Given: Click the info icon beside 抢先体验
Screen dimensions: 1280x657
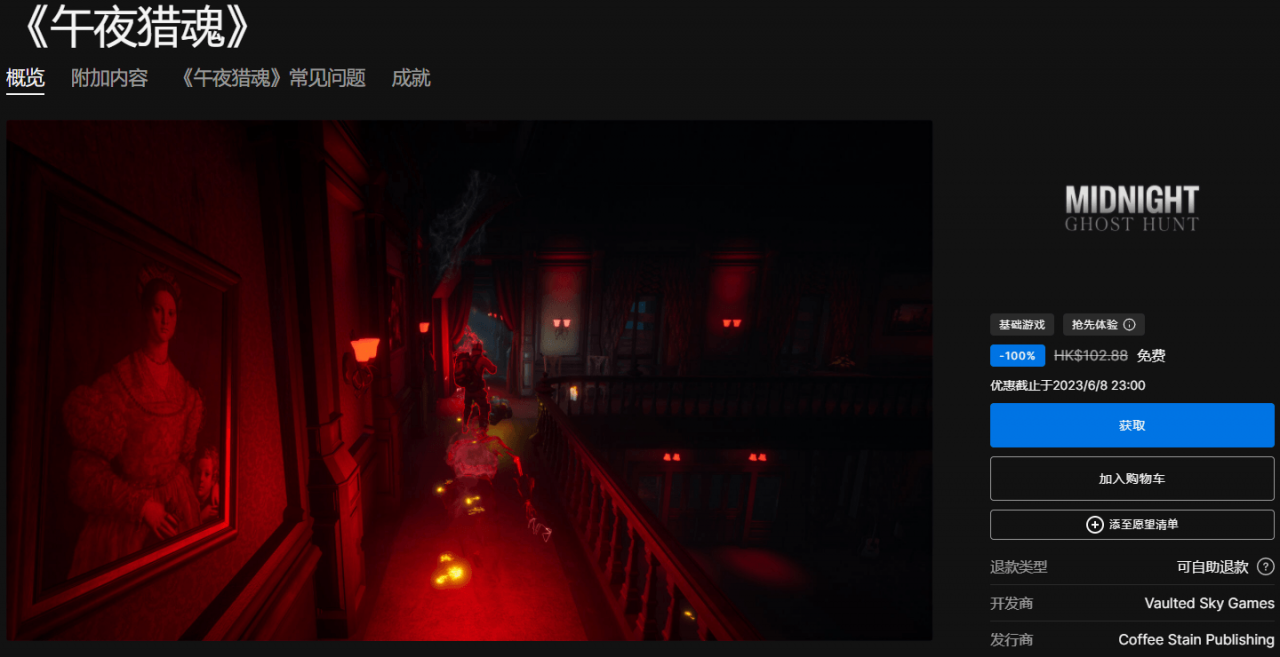Looking at the screenshot, I should [x=1129, y=325].
